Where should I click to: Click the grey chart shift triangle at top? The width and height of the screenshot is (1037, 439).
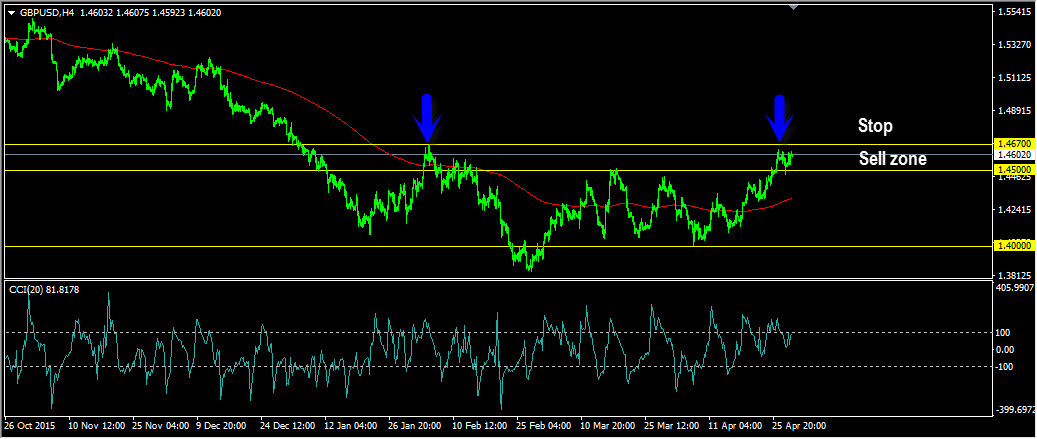[794, 7]
